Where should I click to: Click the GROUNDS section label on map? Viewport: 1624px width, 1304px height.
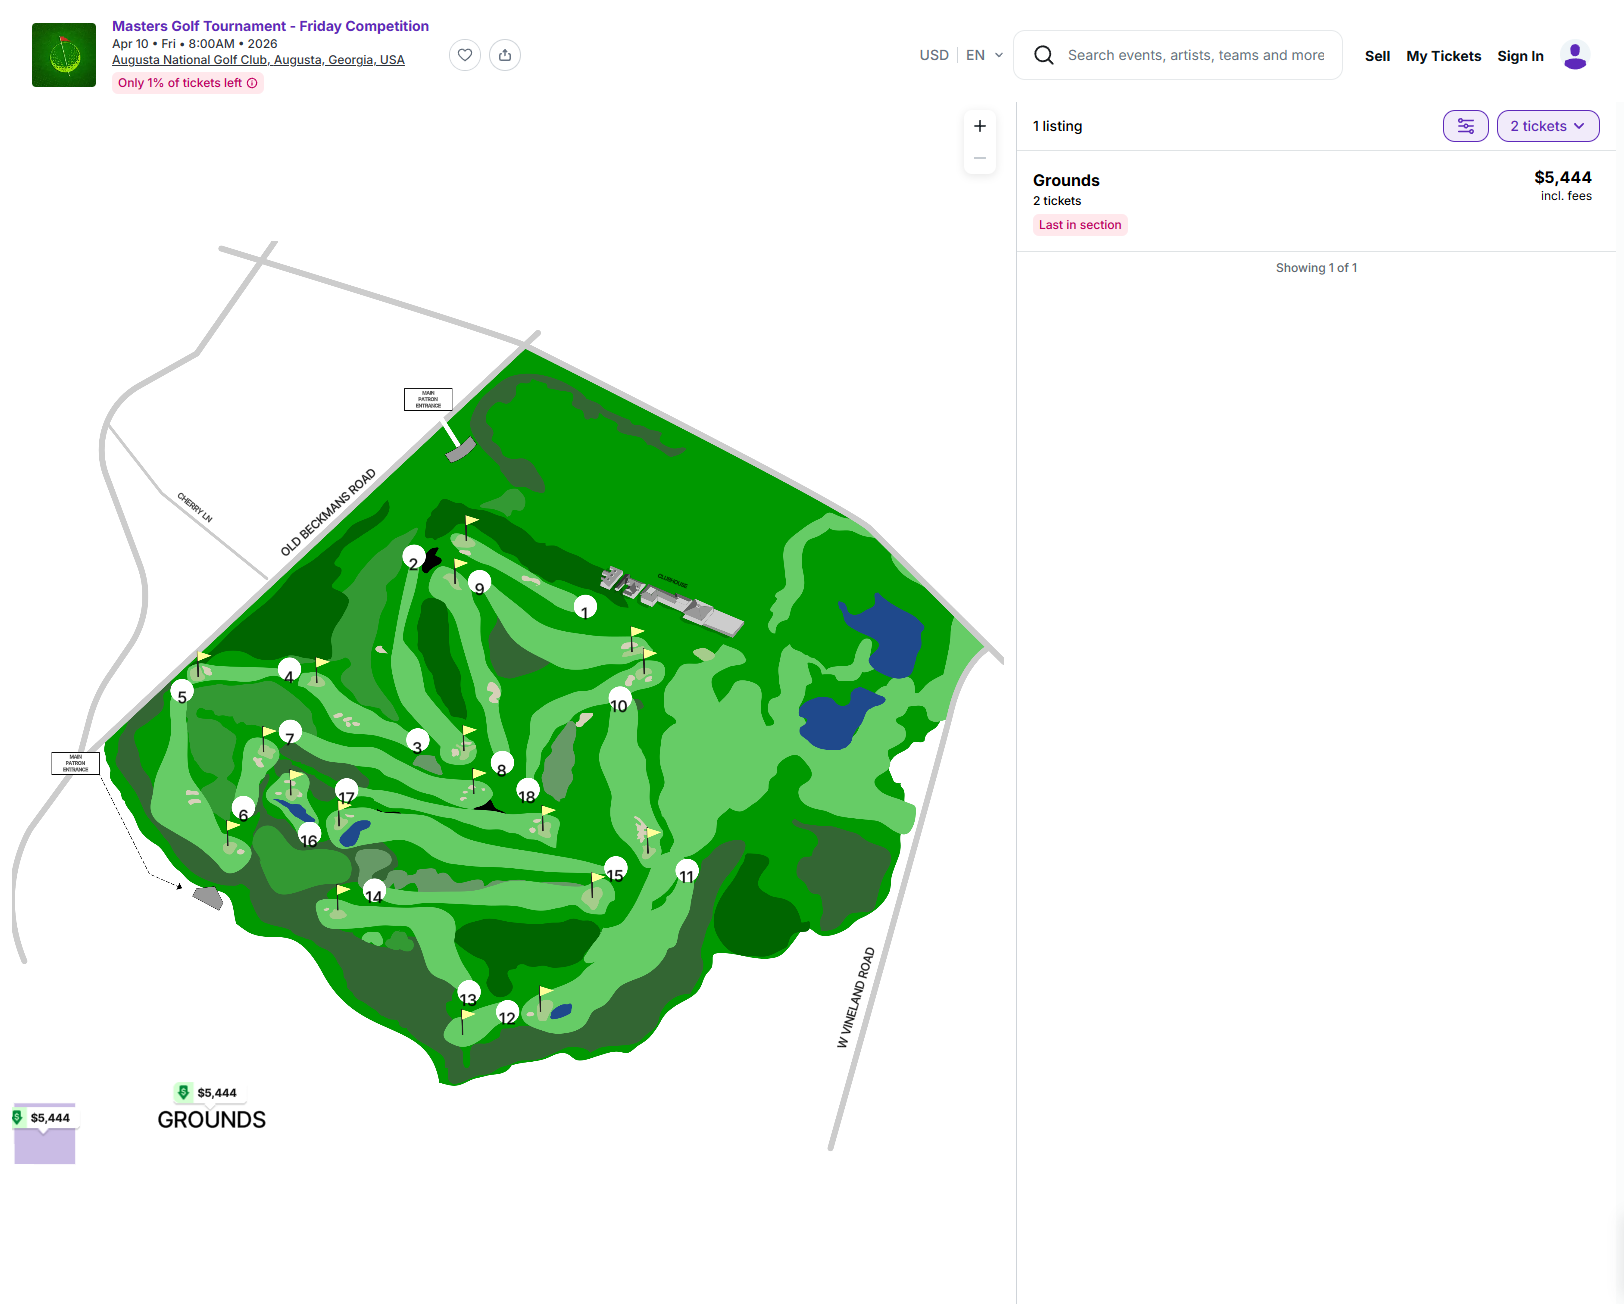click(212, 1120)
